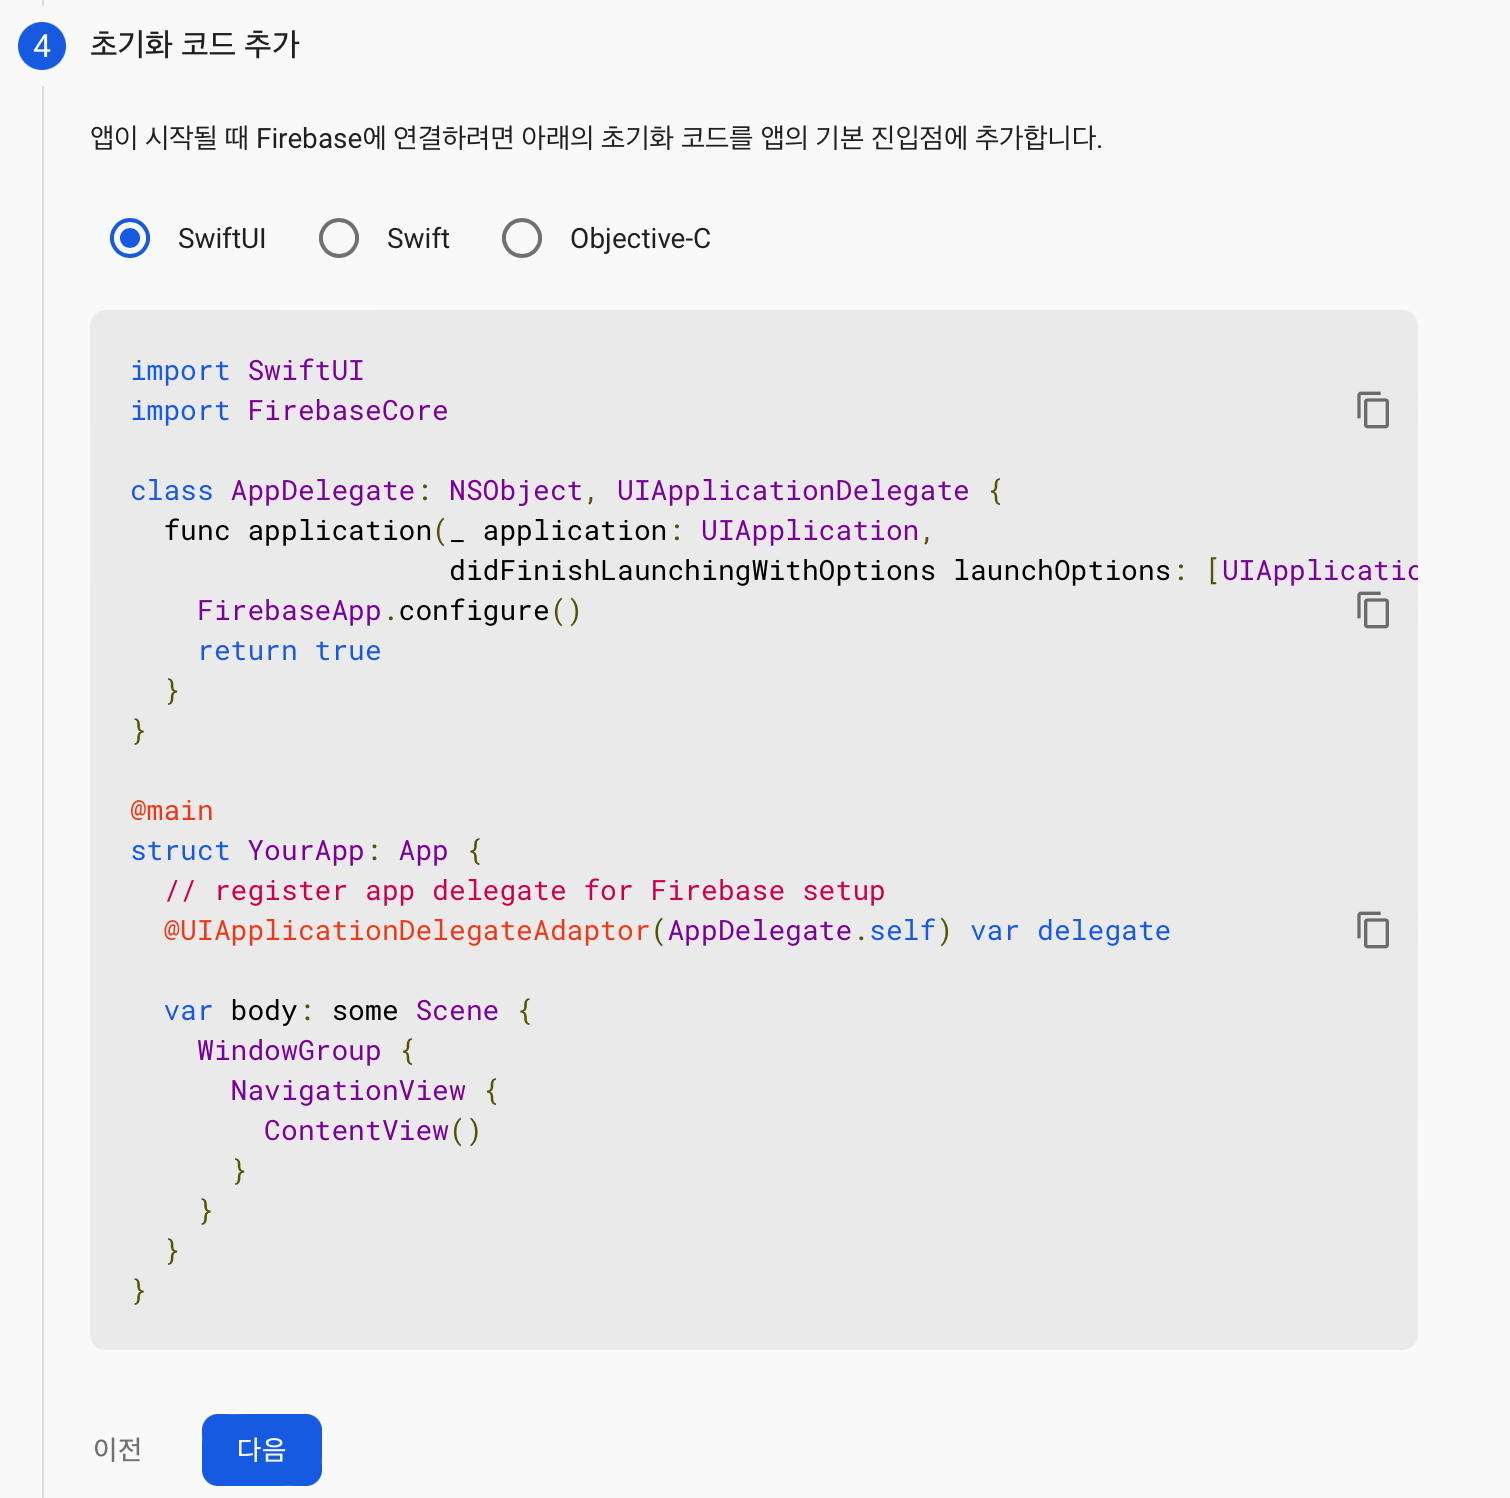
Task: Copy the UIApplicationDelegateAdaptor line
Action: click(x=1373, y=930)
